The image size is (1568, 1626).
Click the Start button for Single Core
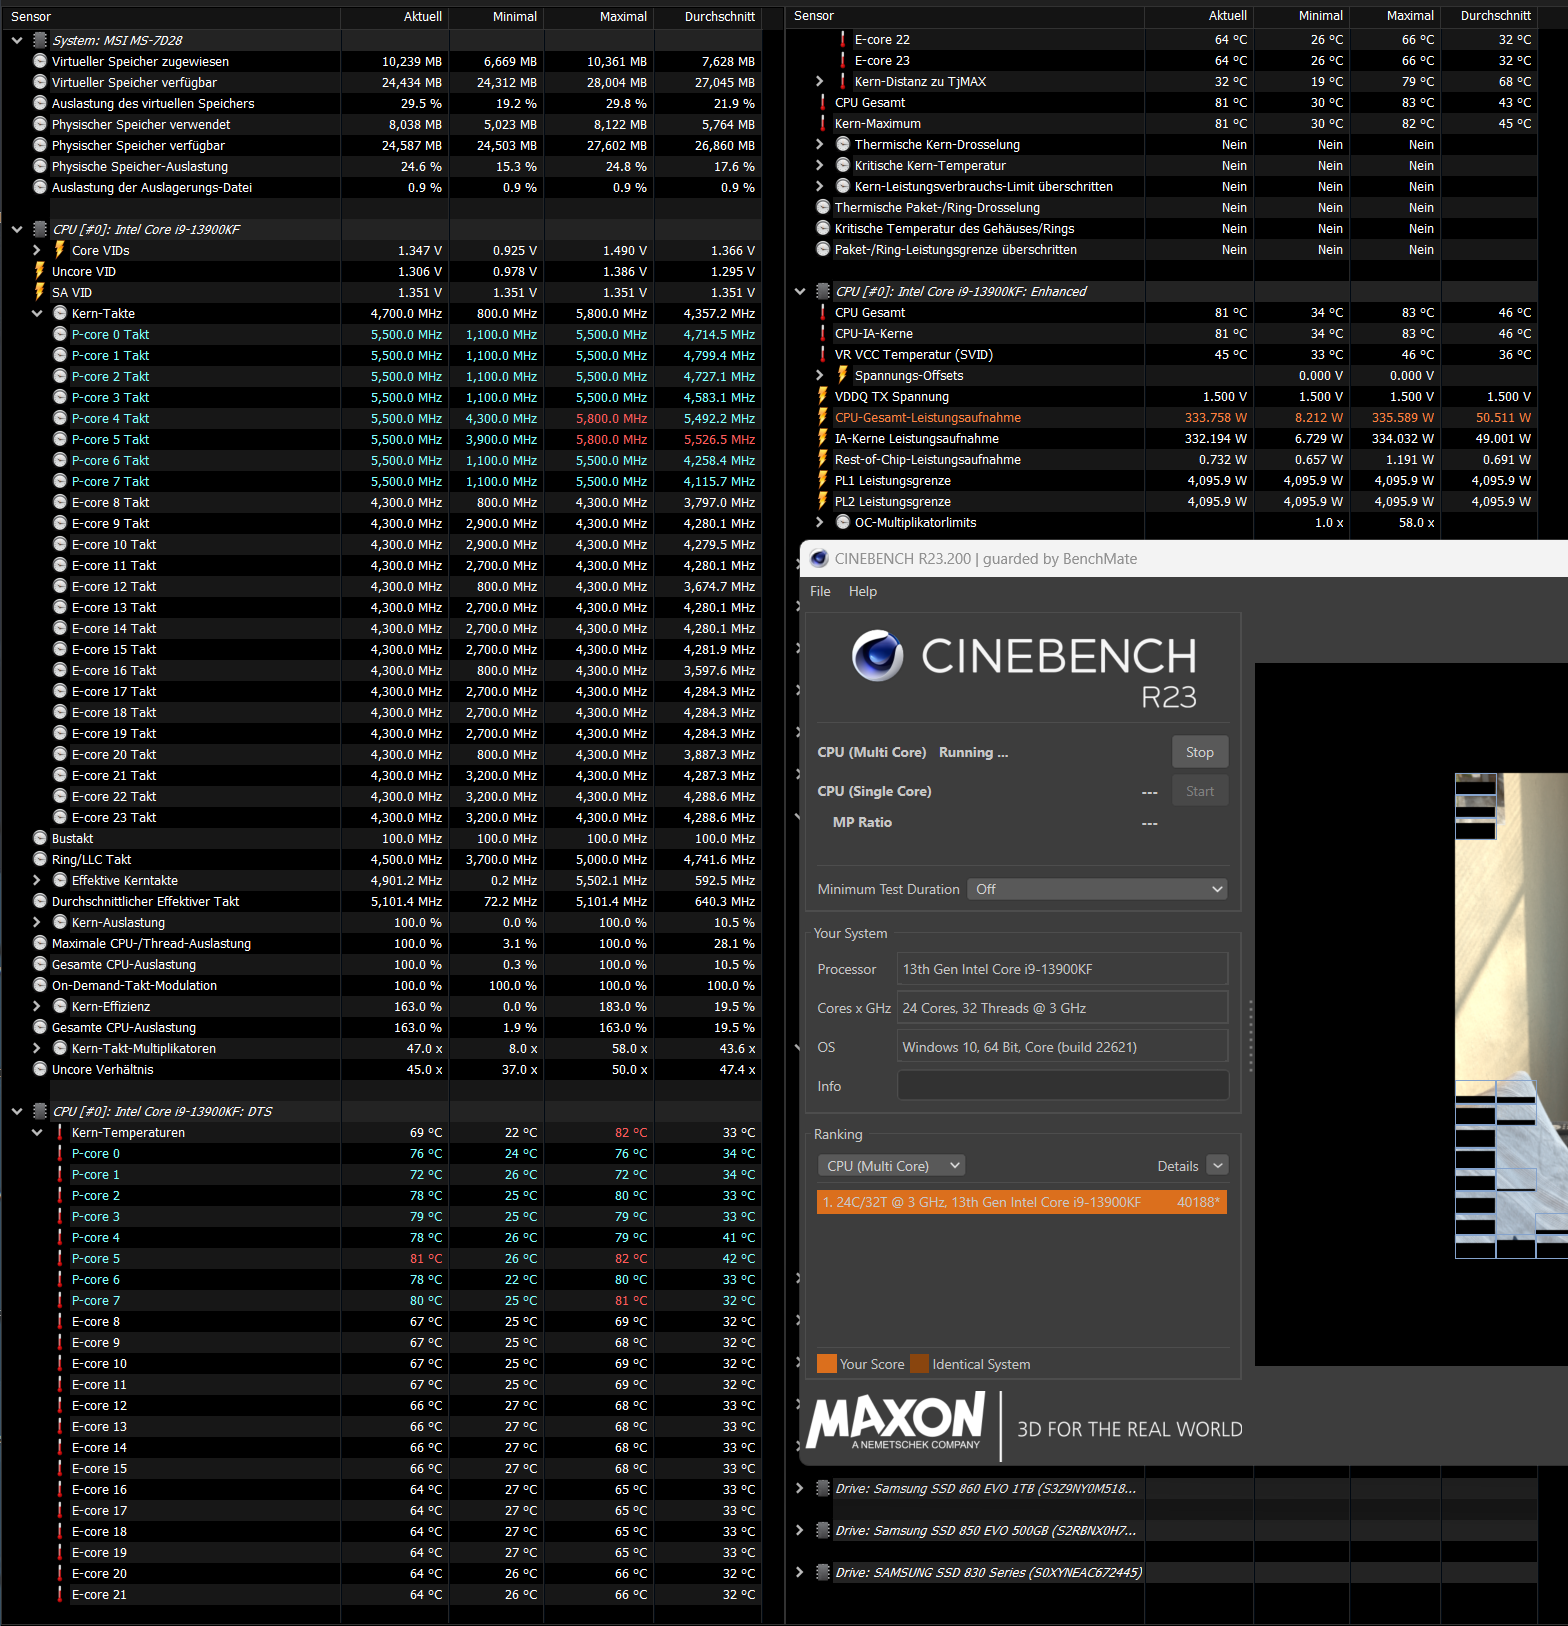(x=1199, y=791)
